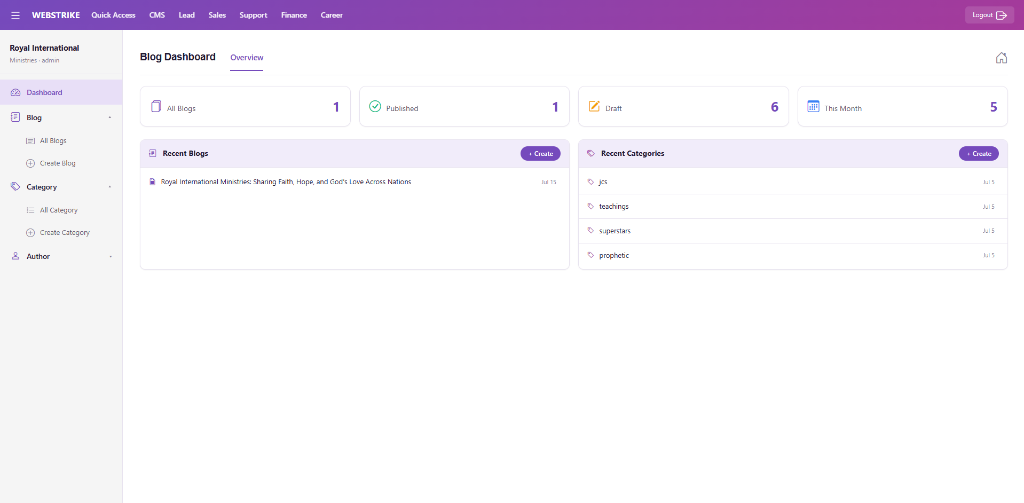Click the Draft pencil icon
The image size is (1024, 503).
point(594,106)
